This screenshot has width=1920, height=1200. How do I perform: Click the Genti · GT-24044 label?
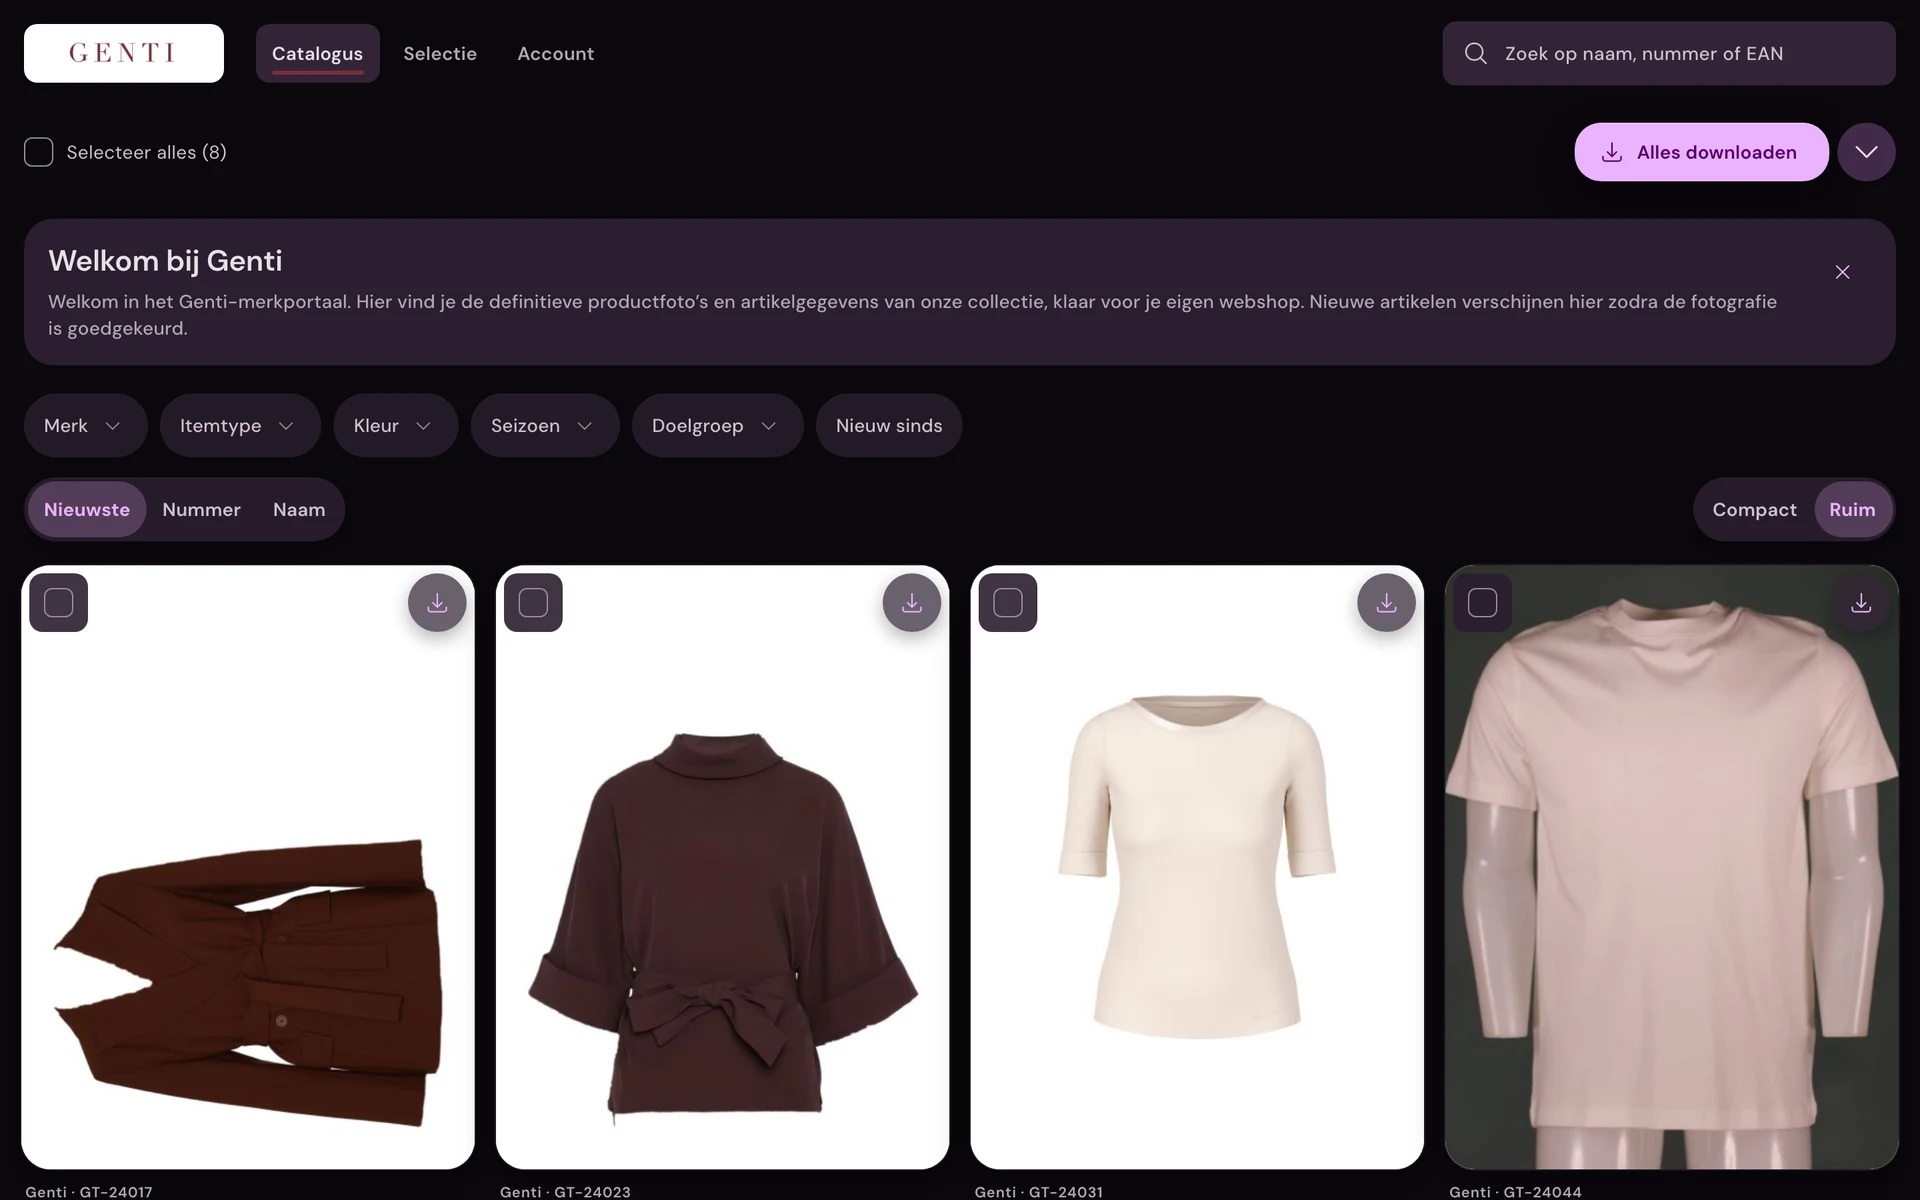[1515, 1191]
